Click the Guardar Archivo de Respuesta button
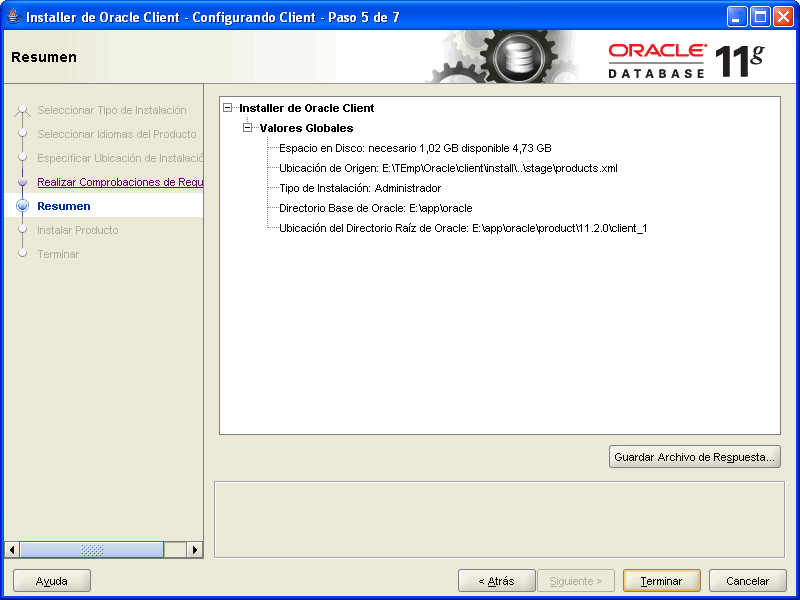800x600 pixels. click(694, 457)
